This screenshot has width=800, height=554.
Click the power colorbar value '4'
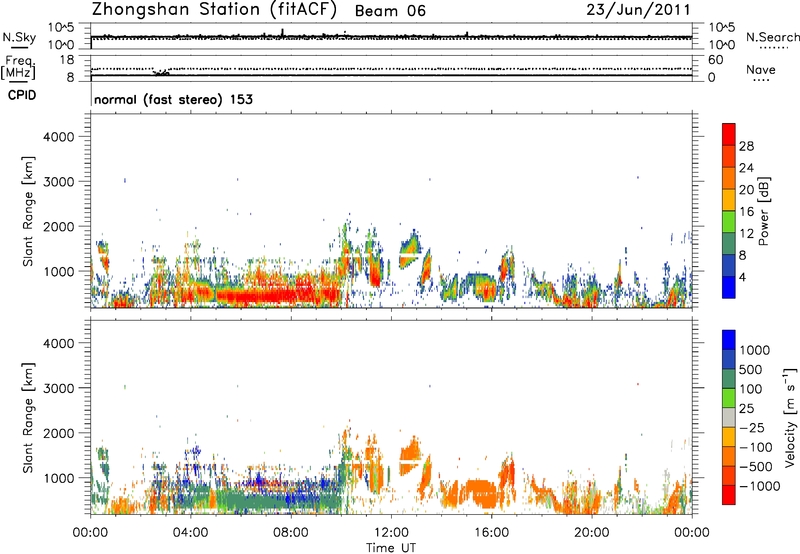(x=743, y=278)
